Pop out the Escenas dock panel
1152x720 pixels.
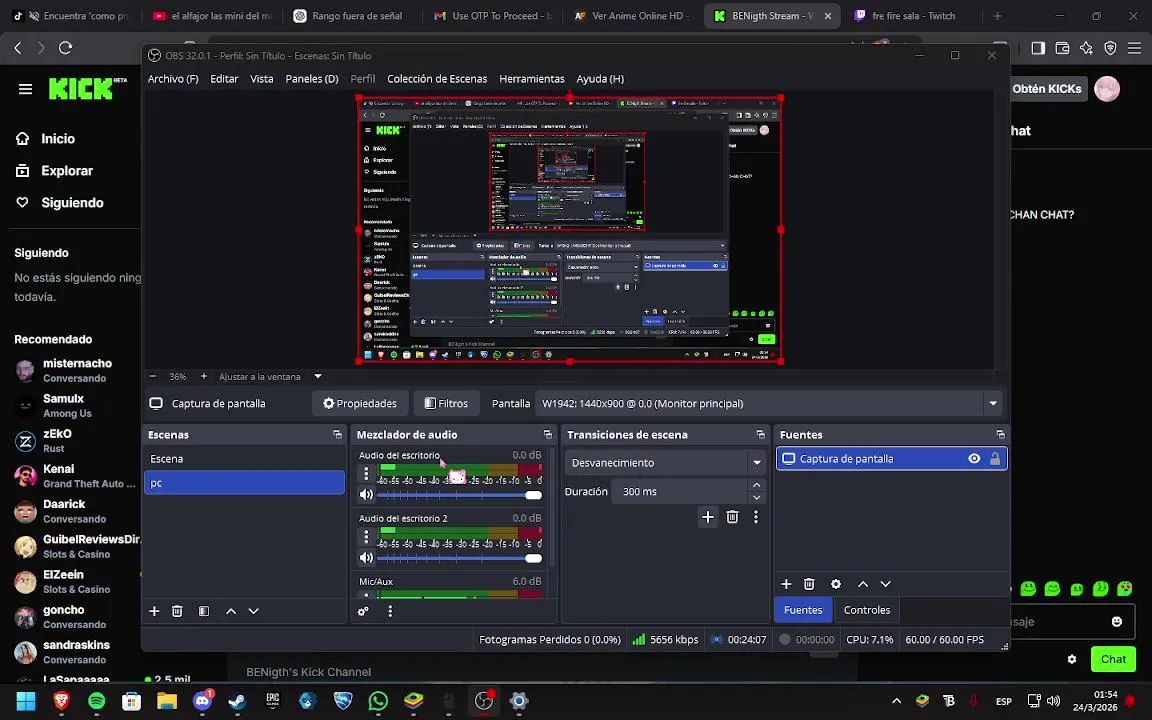pyautogui.click(x=337, y=435)
